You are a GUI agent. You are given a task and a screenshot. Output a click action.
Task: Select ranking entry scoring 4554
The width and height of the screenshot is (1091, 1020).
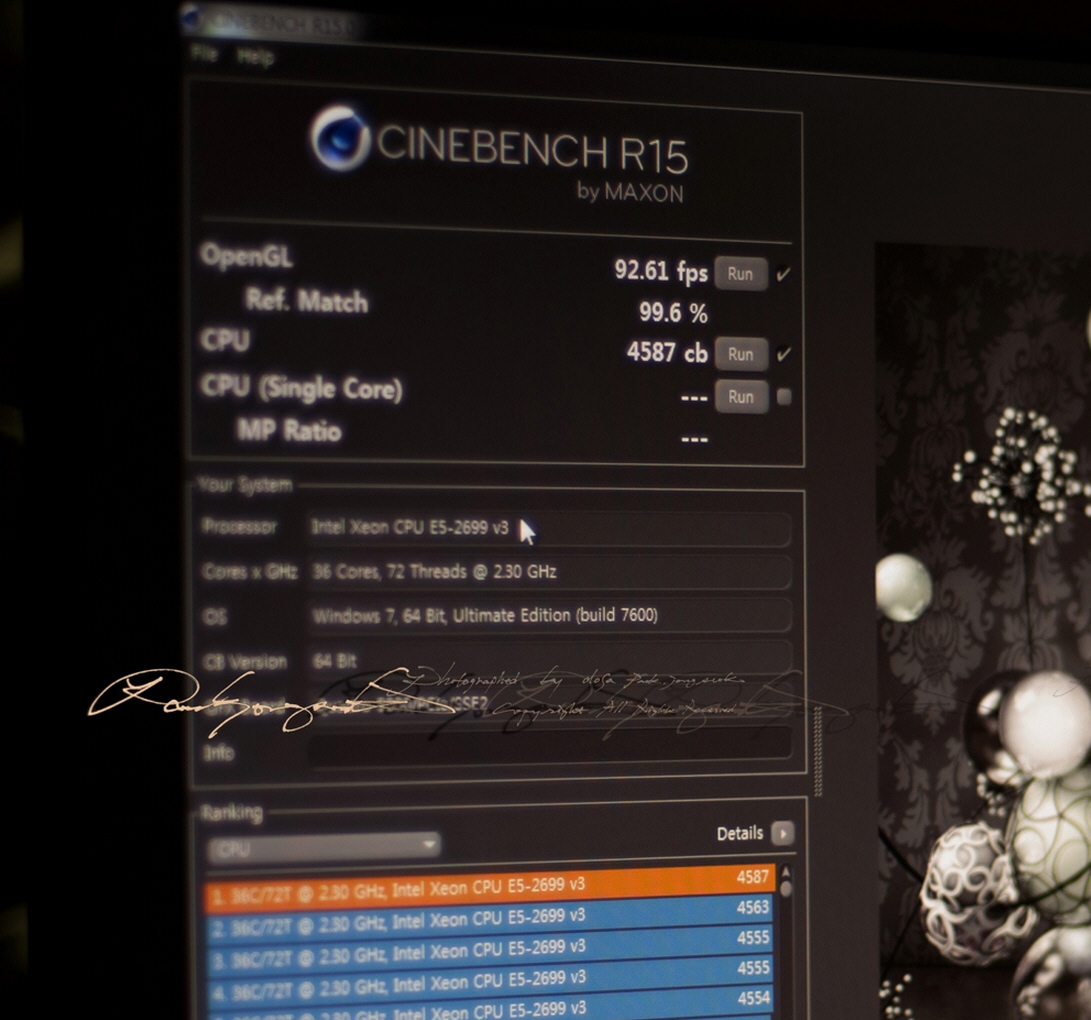pos(490,1005)
